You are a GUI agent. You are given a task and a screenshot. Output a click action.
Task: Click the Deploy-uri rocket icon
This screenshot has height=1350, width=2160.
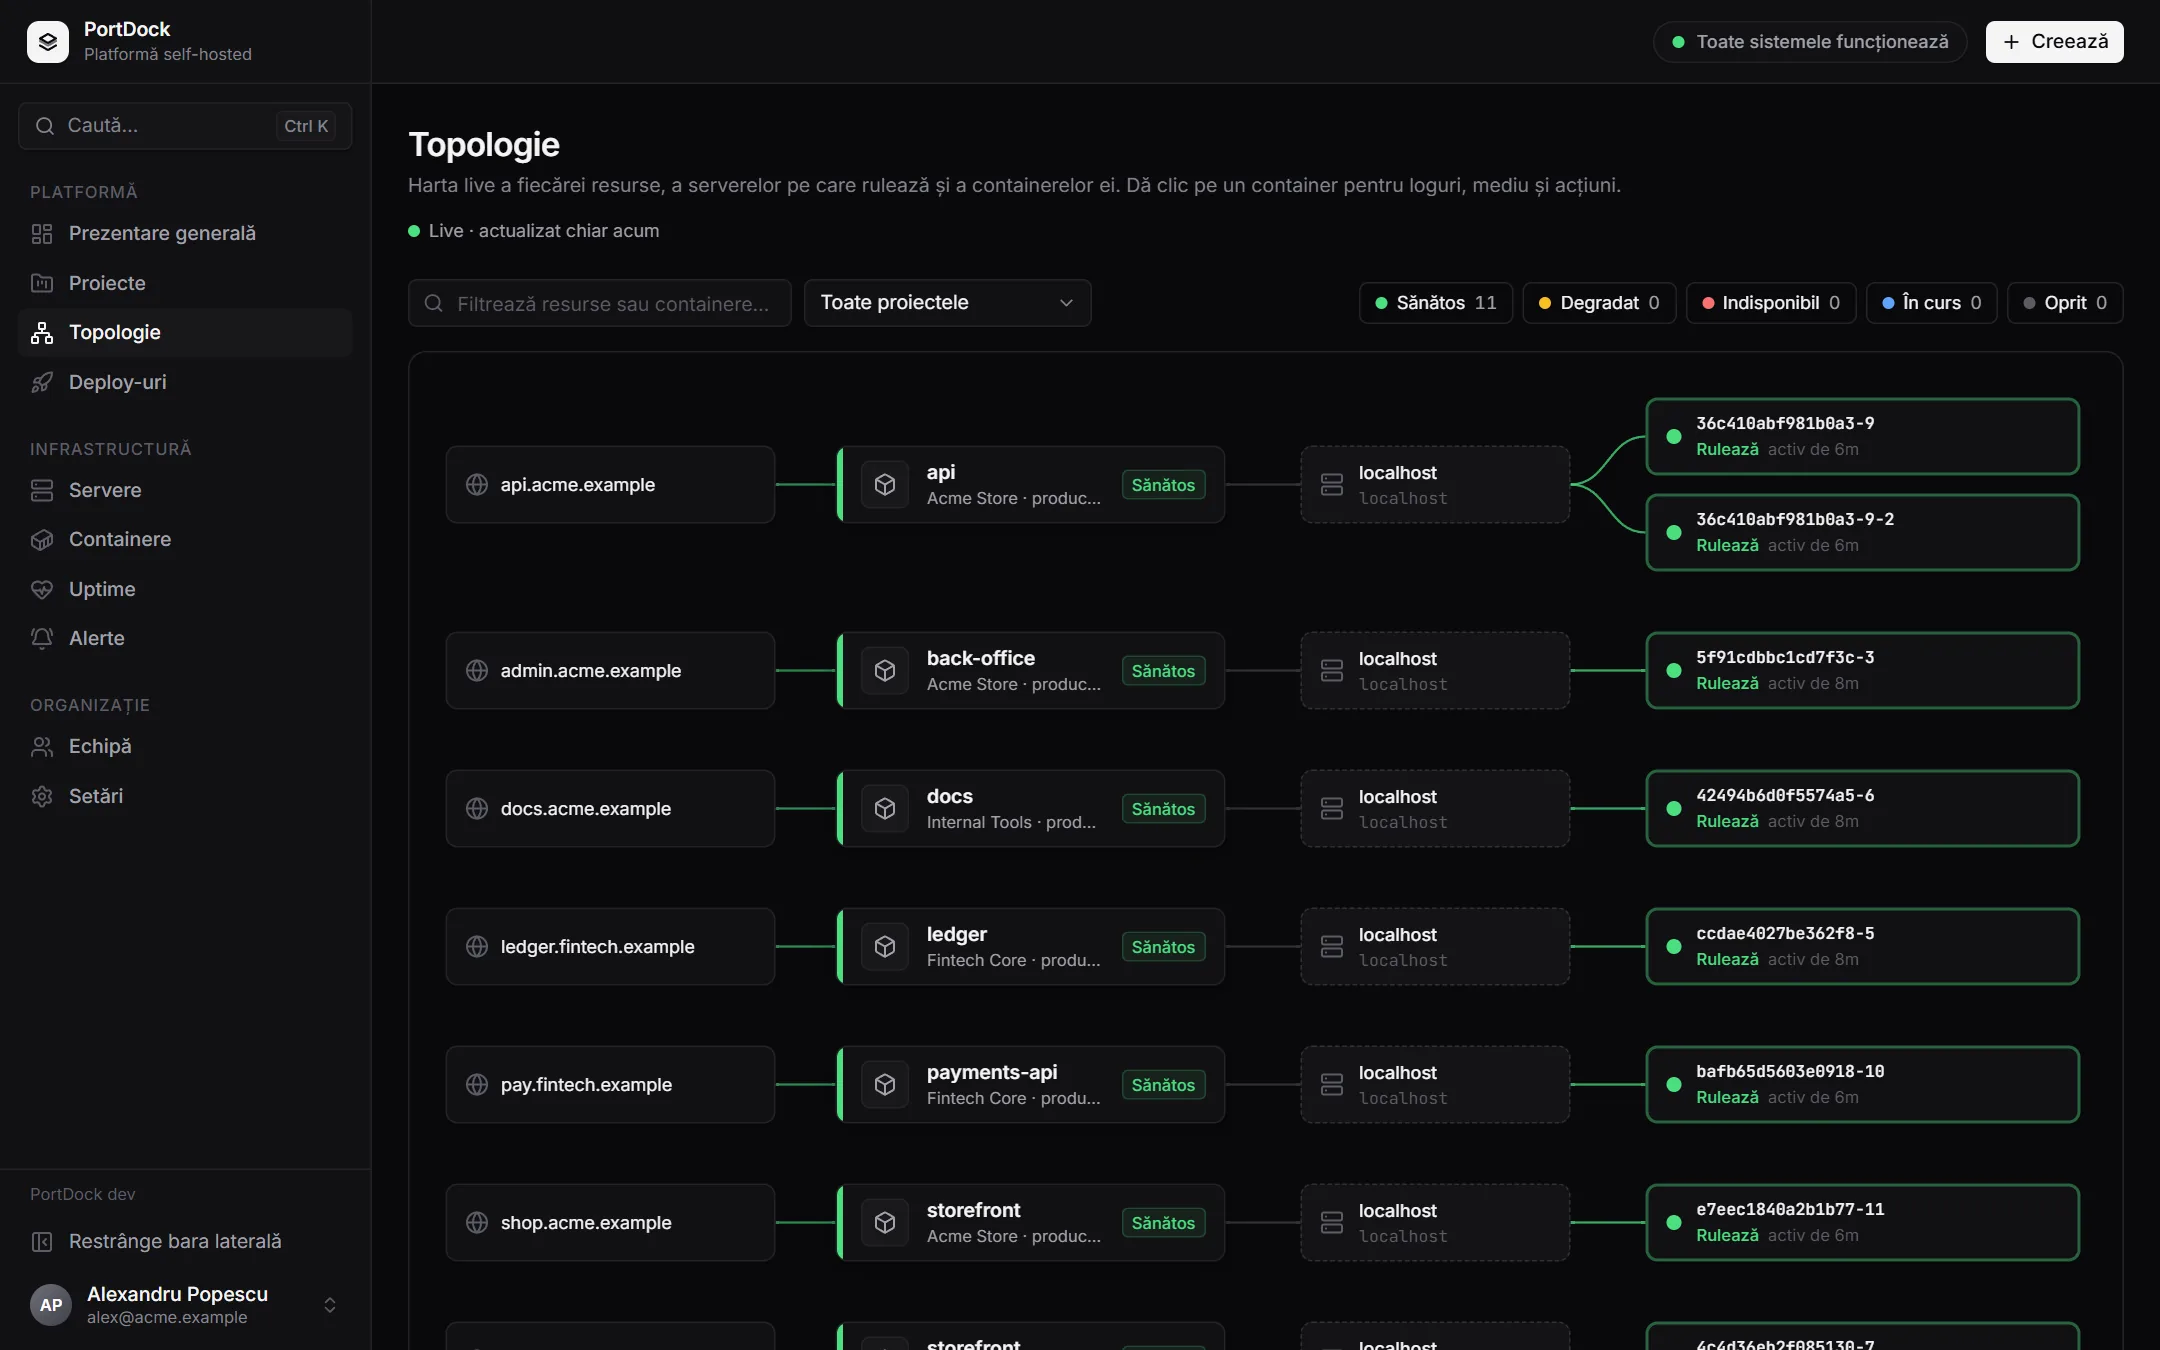[42, 382]
